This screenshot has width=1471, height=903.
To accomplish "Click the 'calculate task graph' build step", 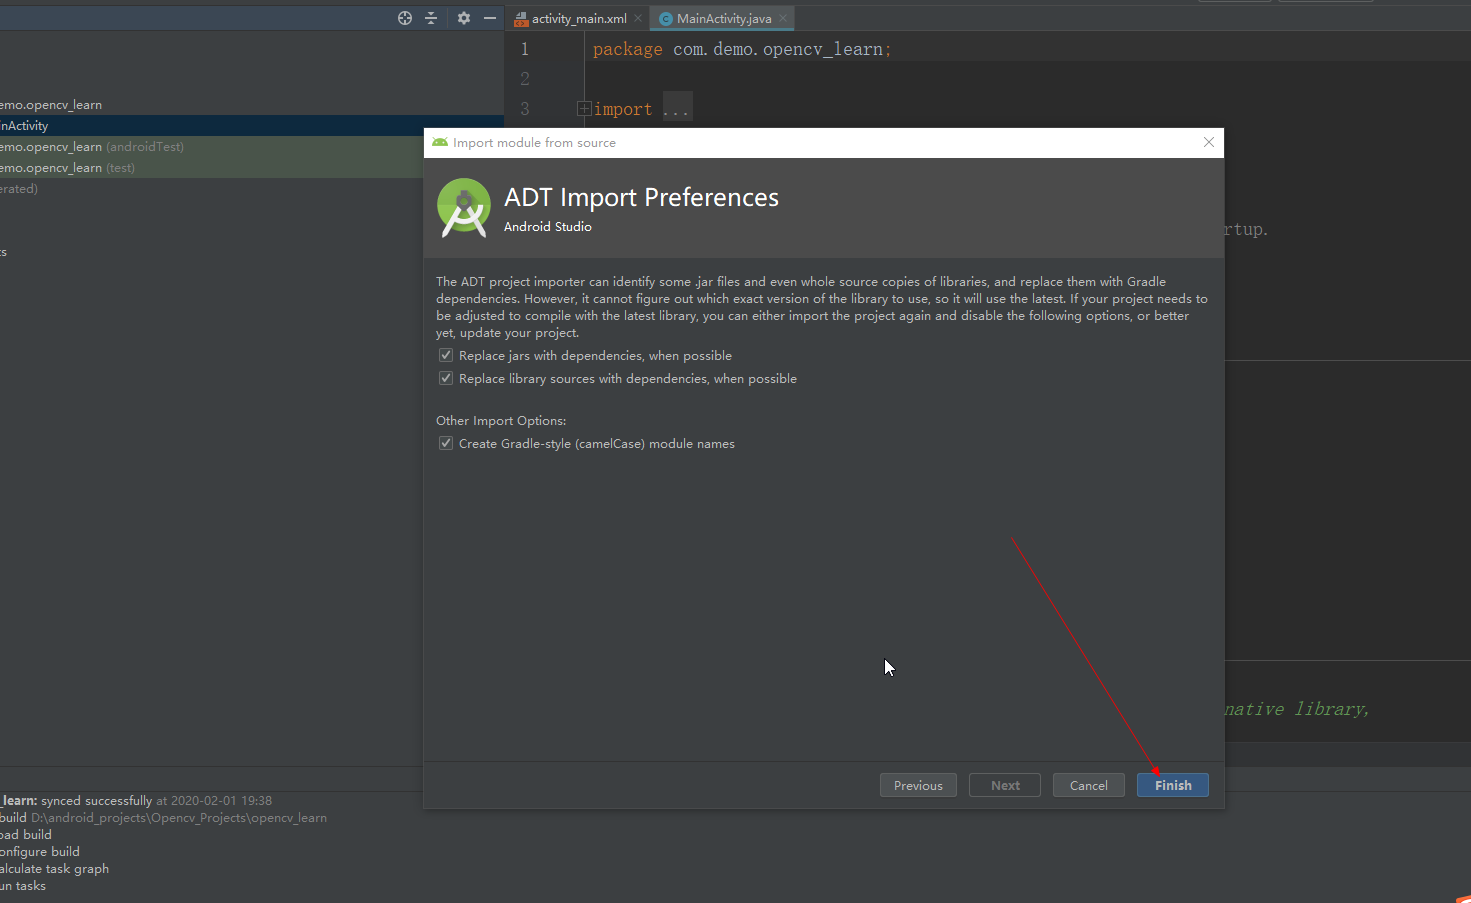I will tap(54, 868).
